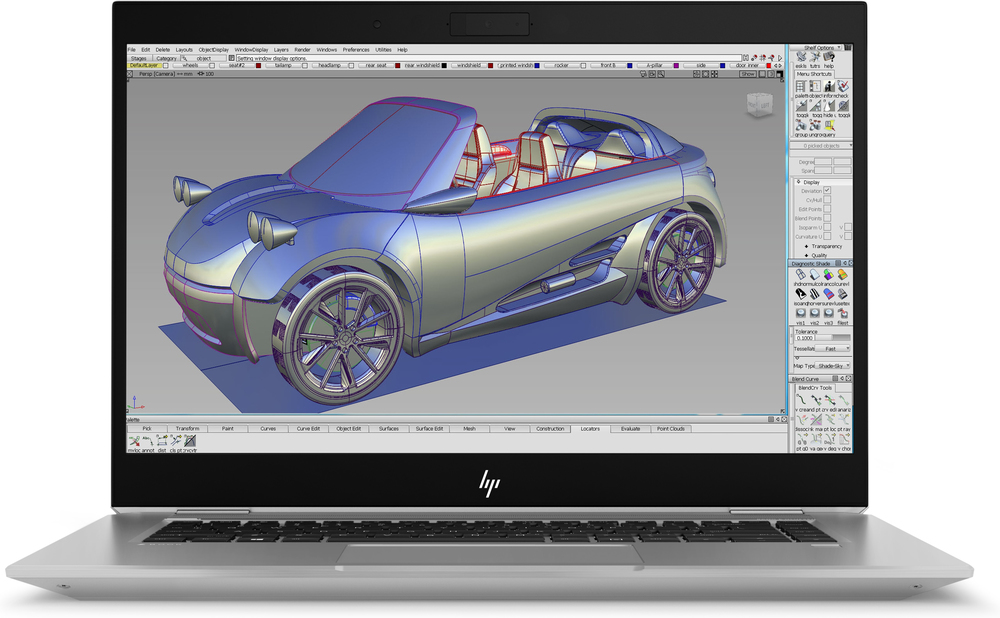Toggle the wheels layer visibility box

tap(212, 66)
